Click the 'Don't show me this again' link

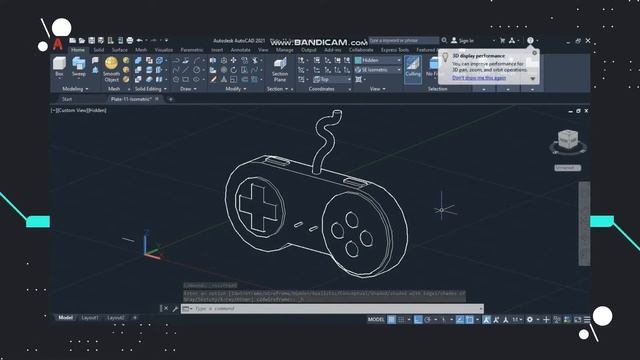479,78
